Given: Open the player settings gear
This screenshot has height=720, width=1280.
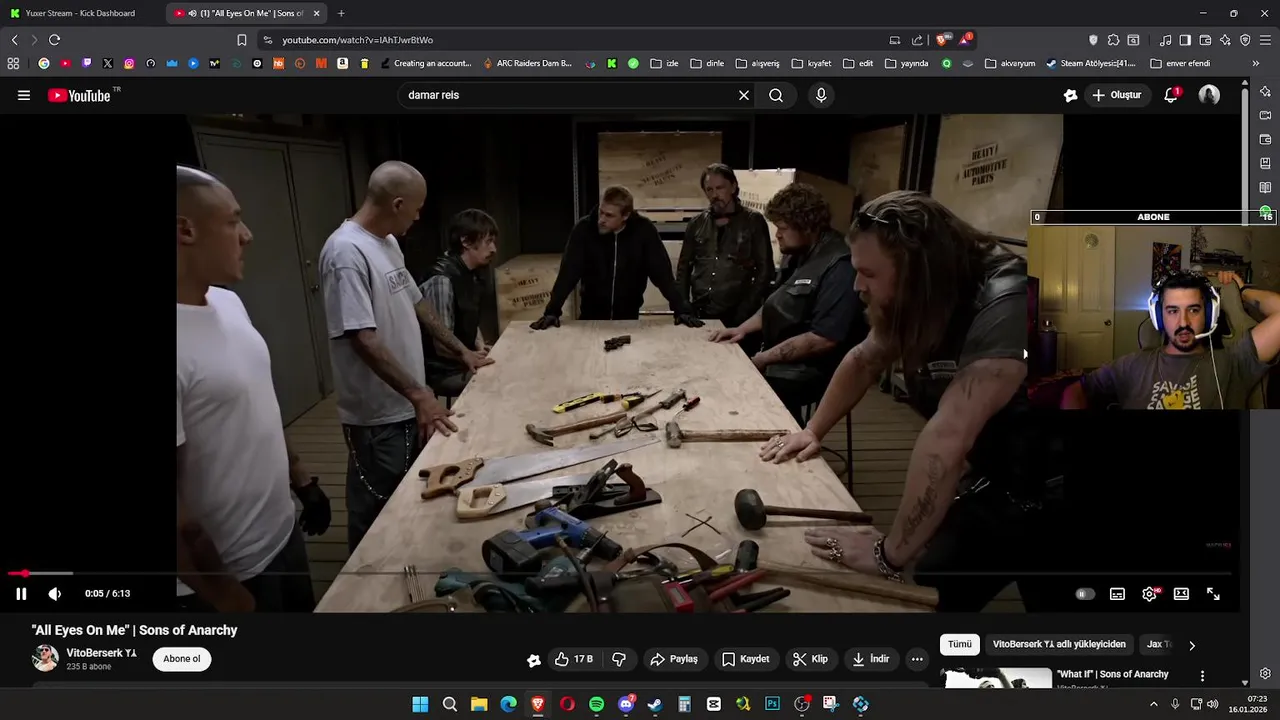Looking at the screenshot, I should (x=1149, y=594).
